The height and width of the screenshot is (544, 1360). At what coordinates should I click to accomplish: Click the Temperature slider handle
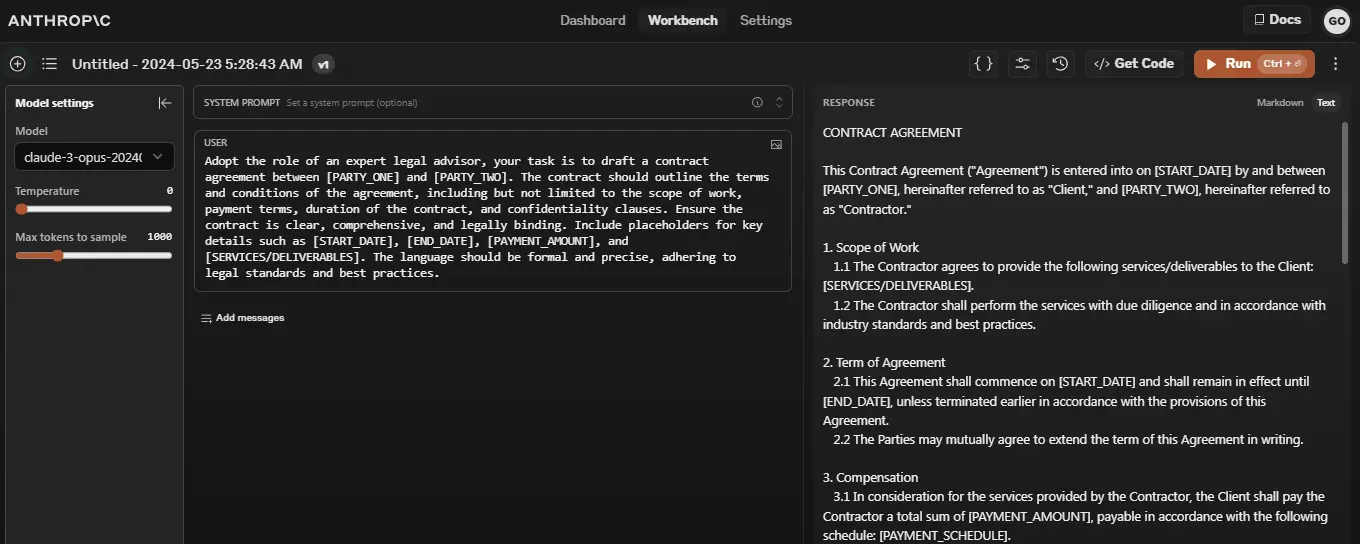(x=21, y=209)
